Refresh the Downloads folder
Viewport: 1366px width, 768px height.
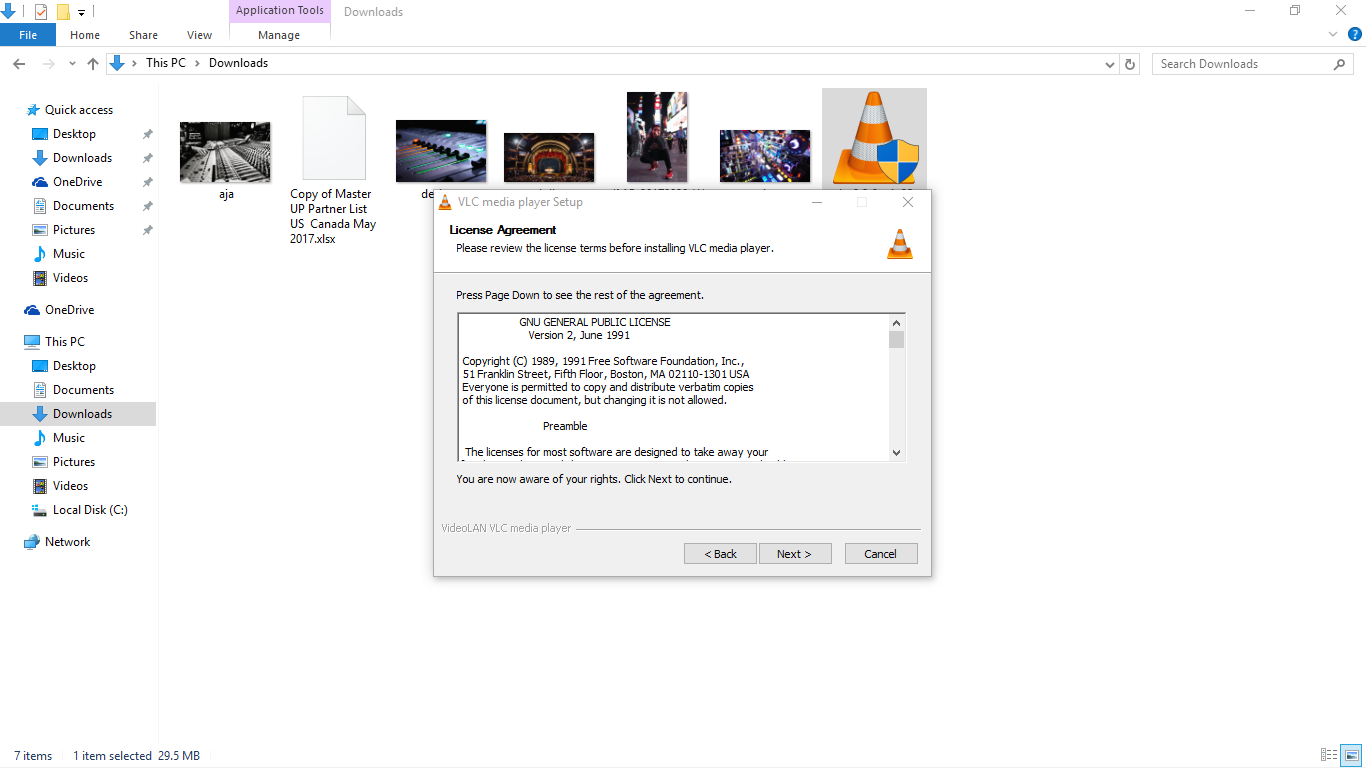(1130, 64)
